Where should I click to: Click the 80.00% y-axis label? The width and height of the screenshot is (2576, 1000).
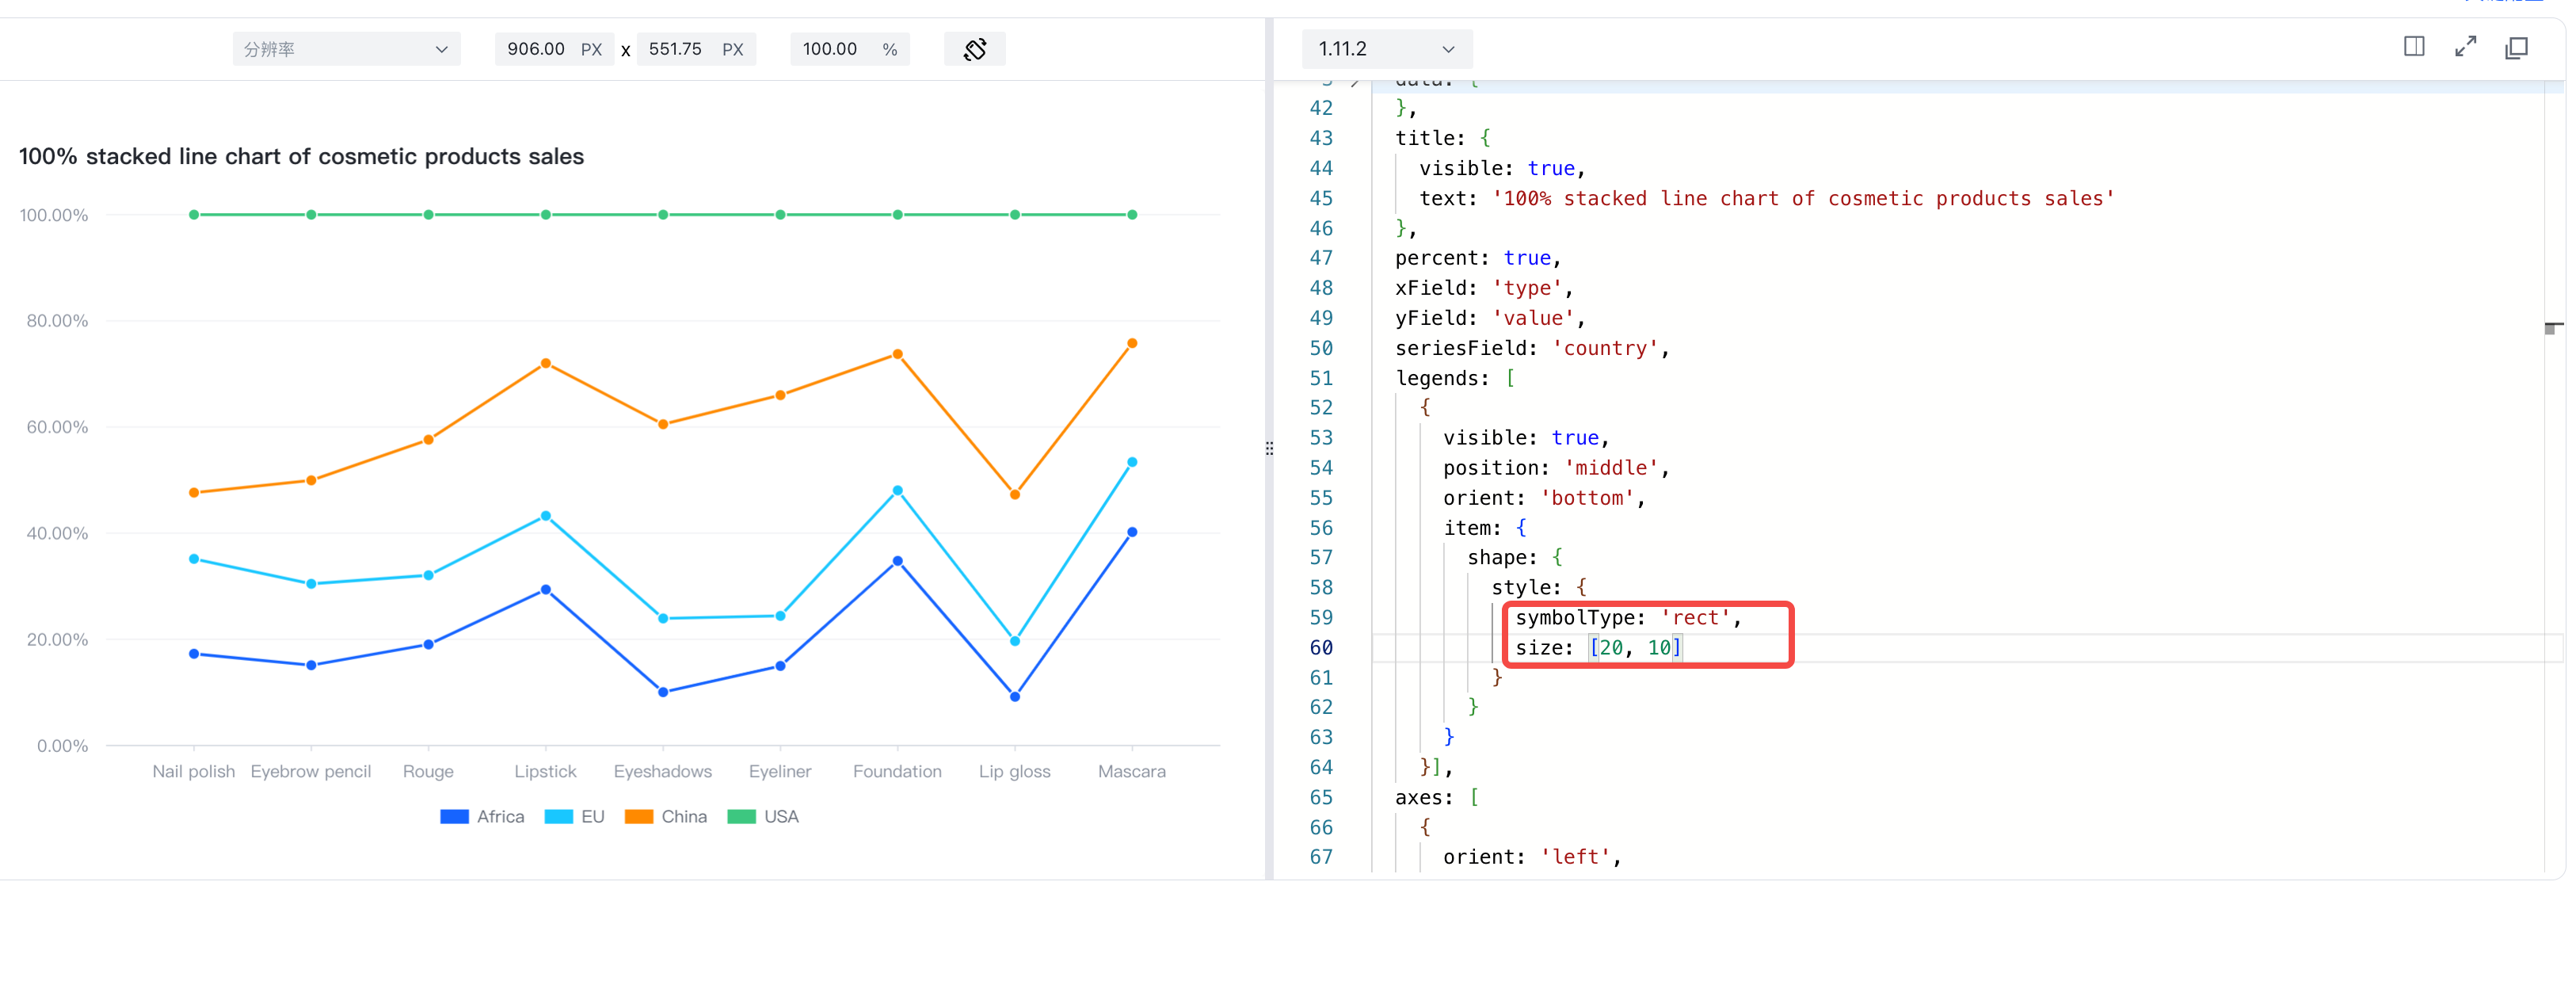coord(57,321)
